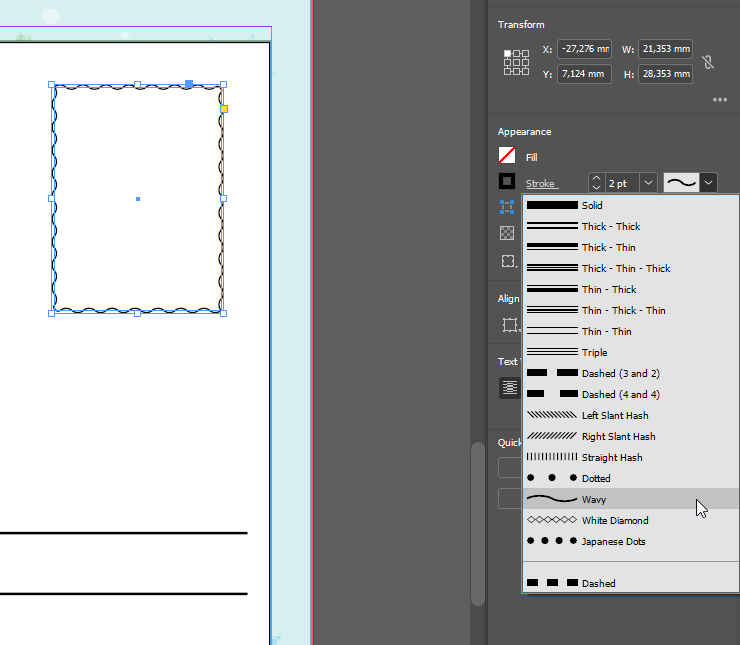This screenshot has width=740, height=645.
Task: Select the Japanese Dots stroke type
Action: coord(613,541)
